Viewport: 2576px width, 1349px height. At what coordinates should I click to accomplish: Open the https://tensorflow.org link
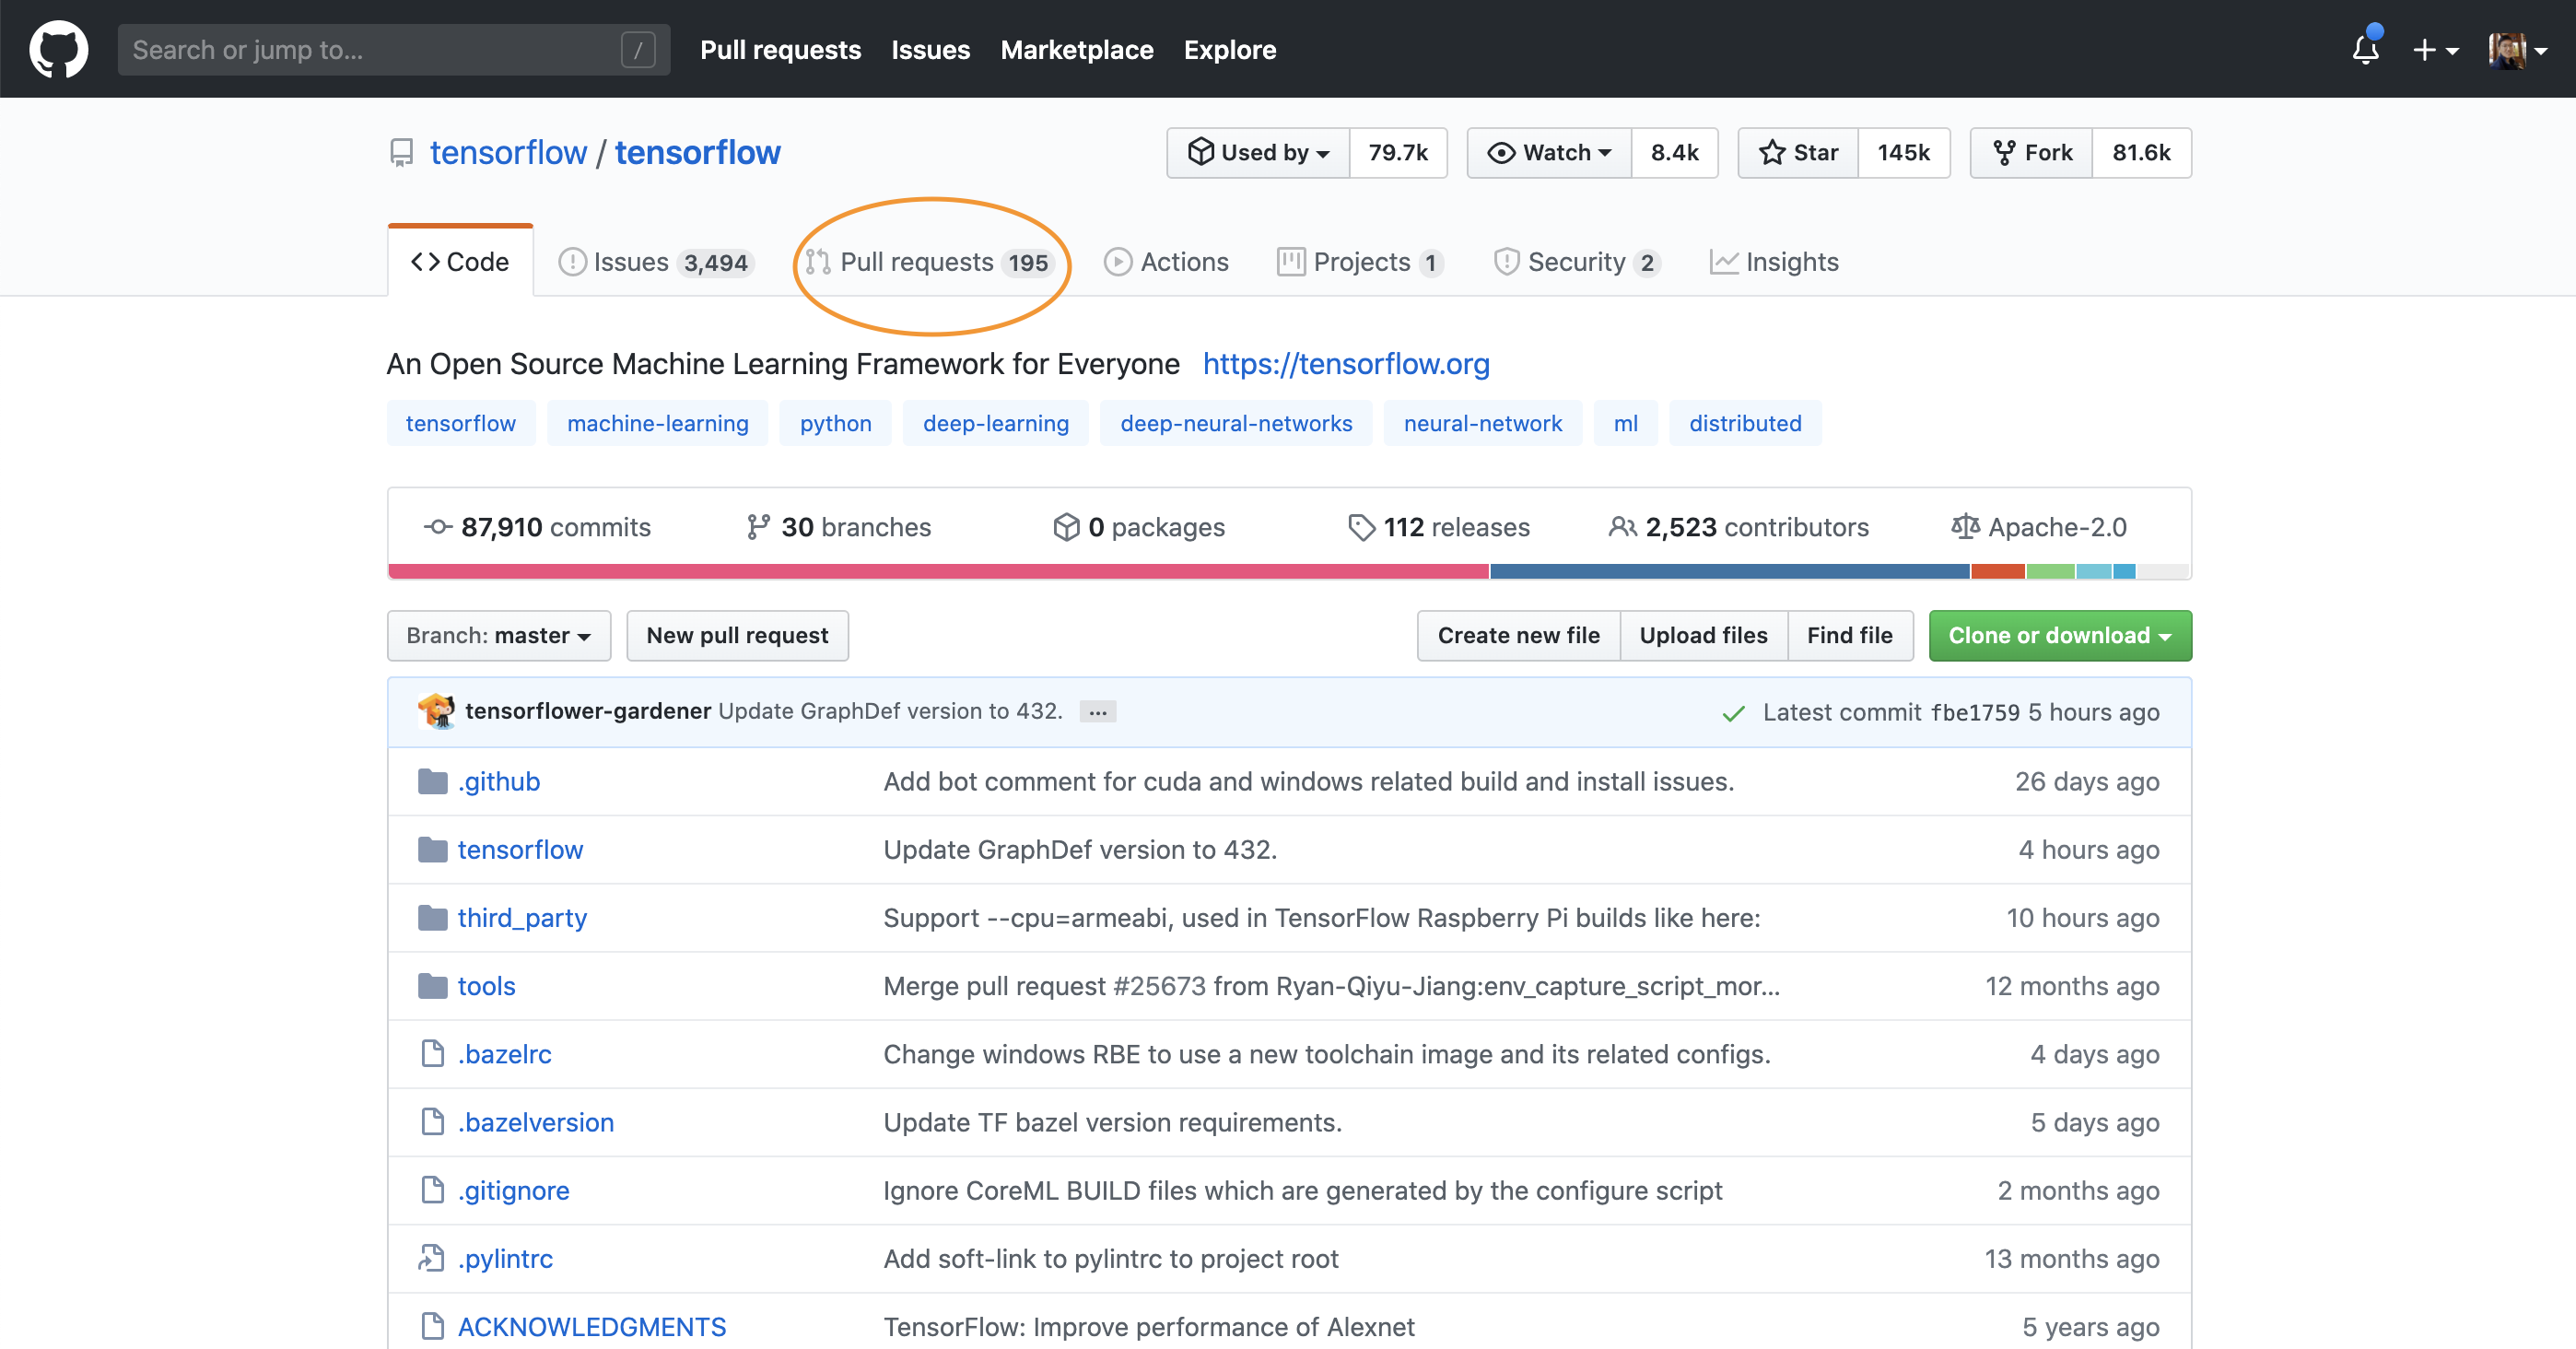tap(1345, 364)
